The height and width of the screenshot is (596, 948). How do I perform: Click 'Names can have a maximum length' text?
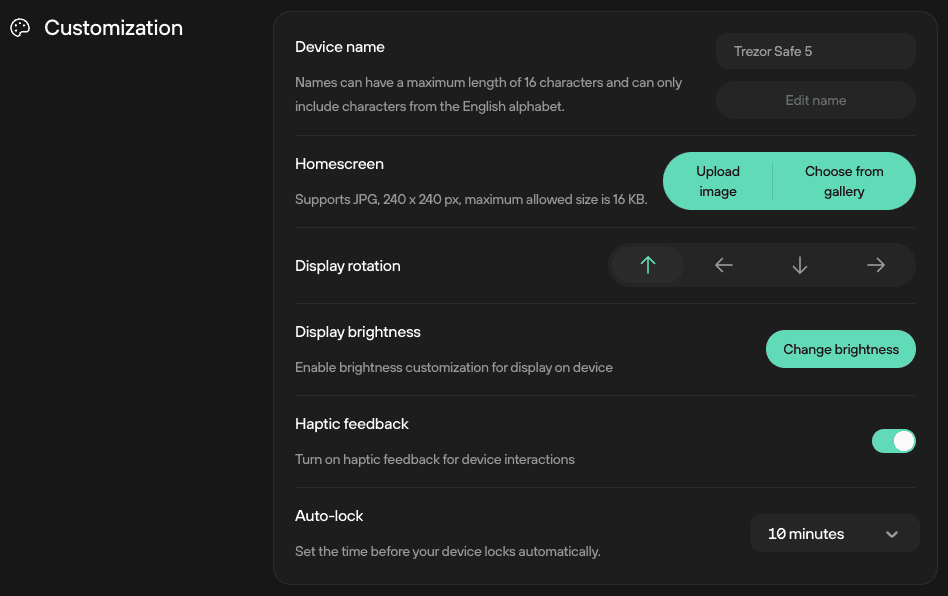click(x=489, y=94)
